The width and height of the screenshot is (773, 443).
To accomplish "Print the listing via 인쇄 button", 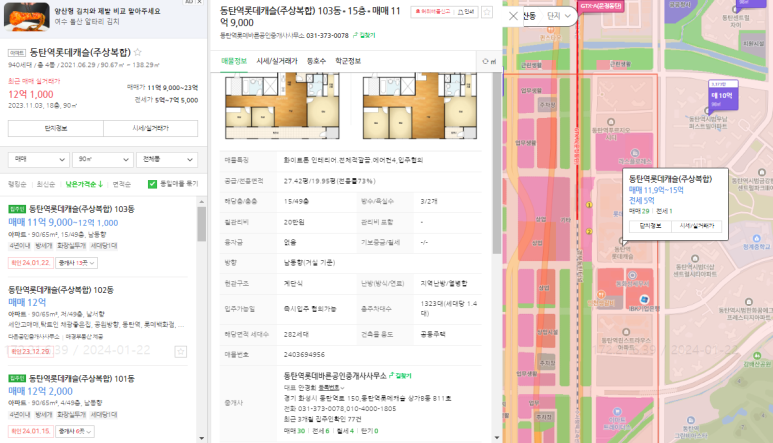I will tap(466, 12).
